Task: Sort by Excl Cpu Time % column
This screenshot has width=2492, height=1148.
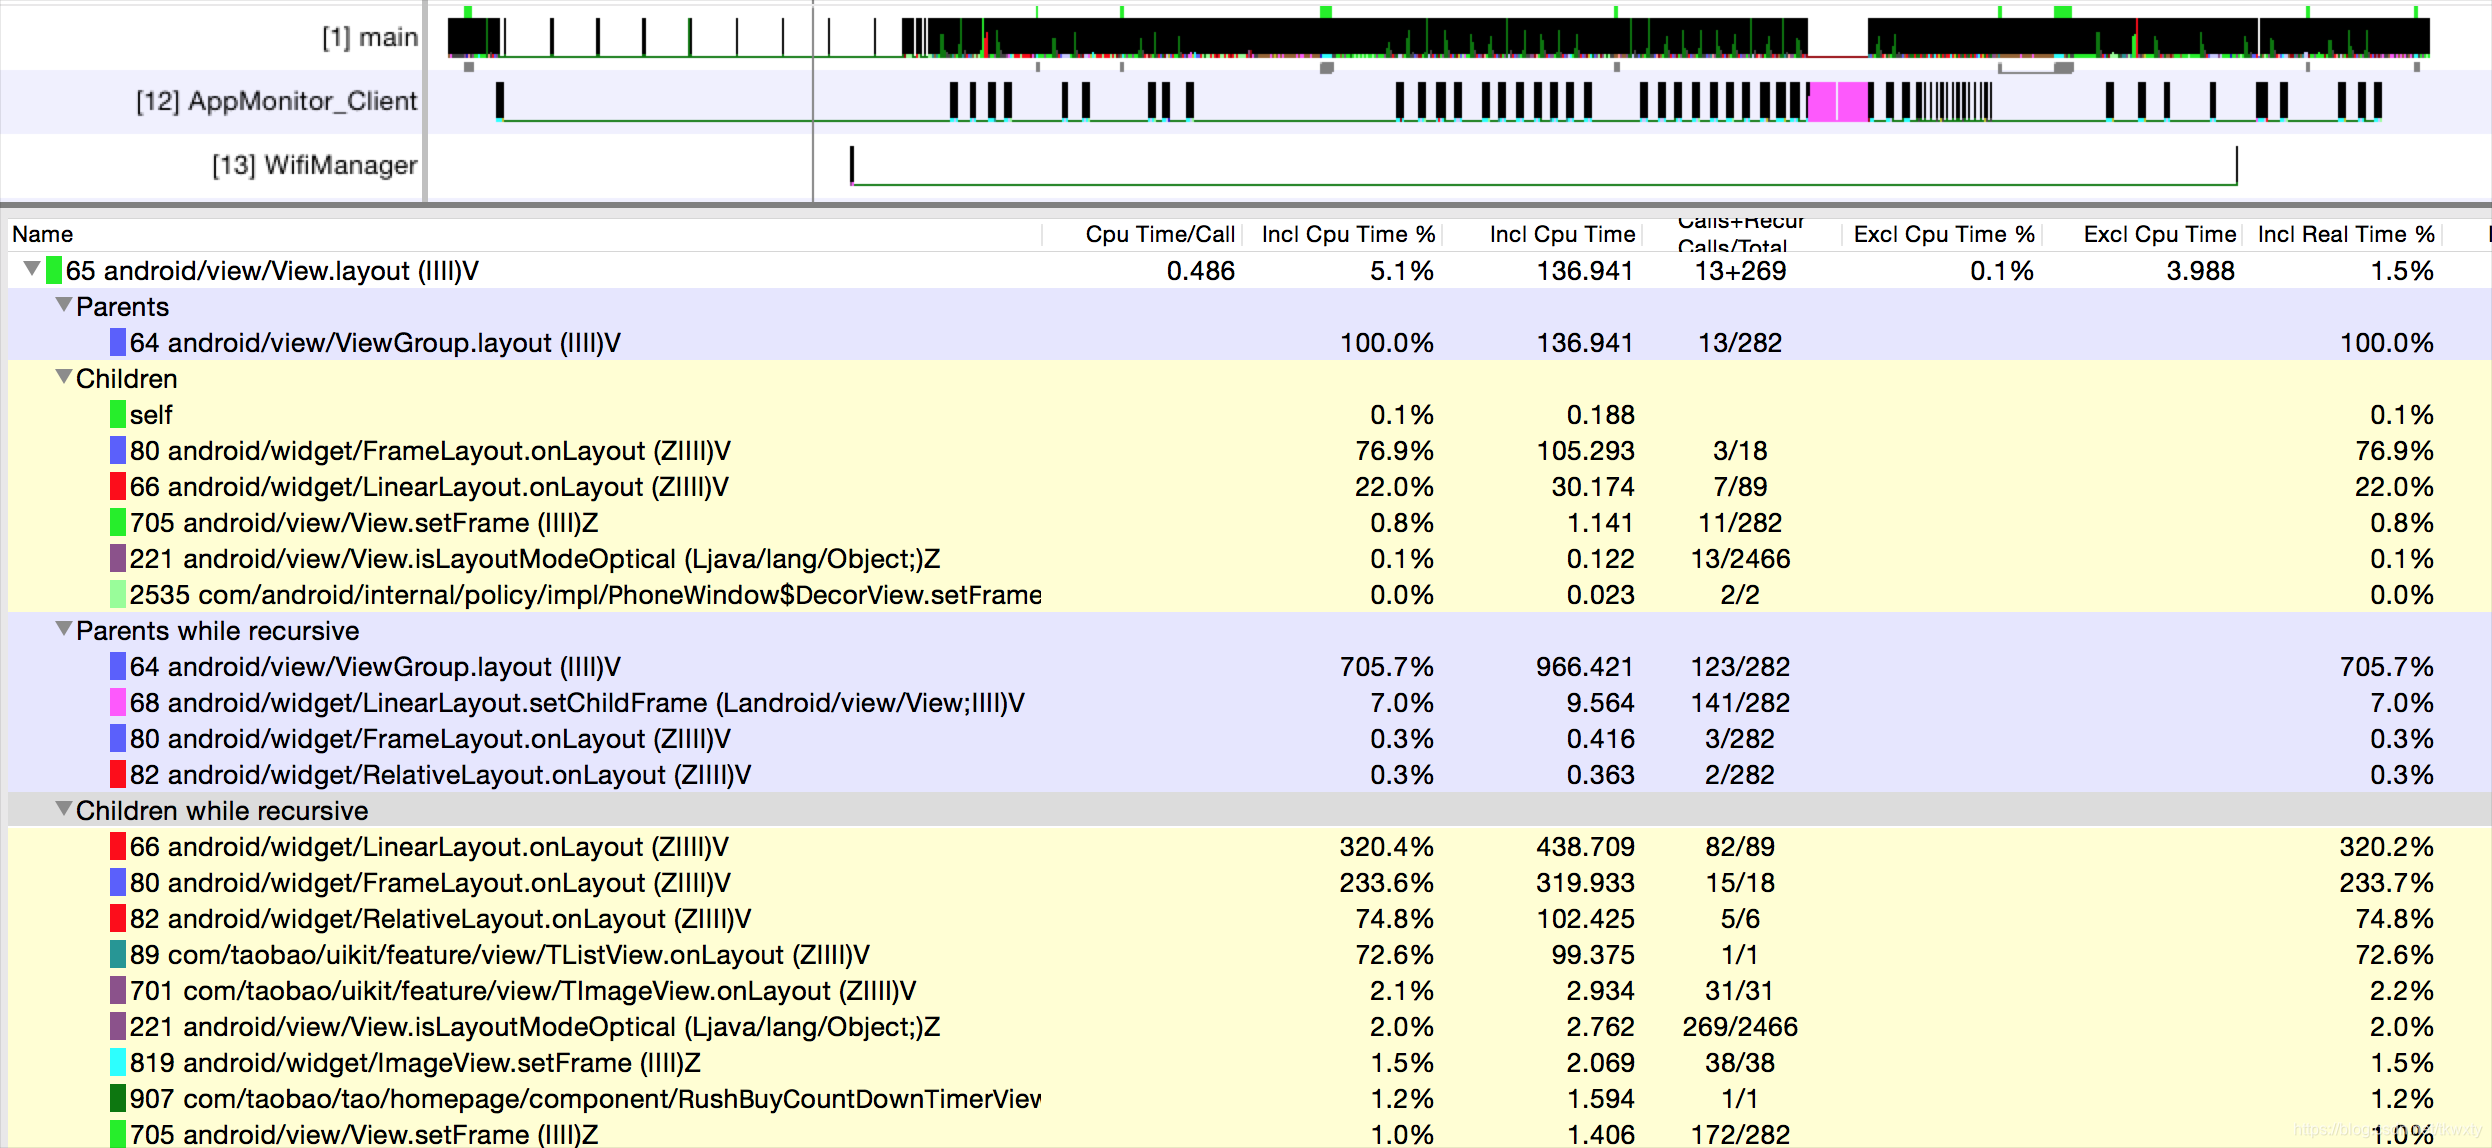Action: click(1944, 234)
